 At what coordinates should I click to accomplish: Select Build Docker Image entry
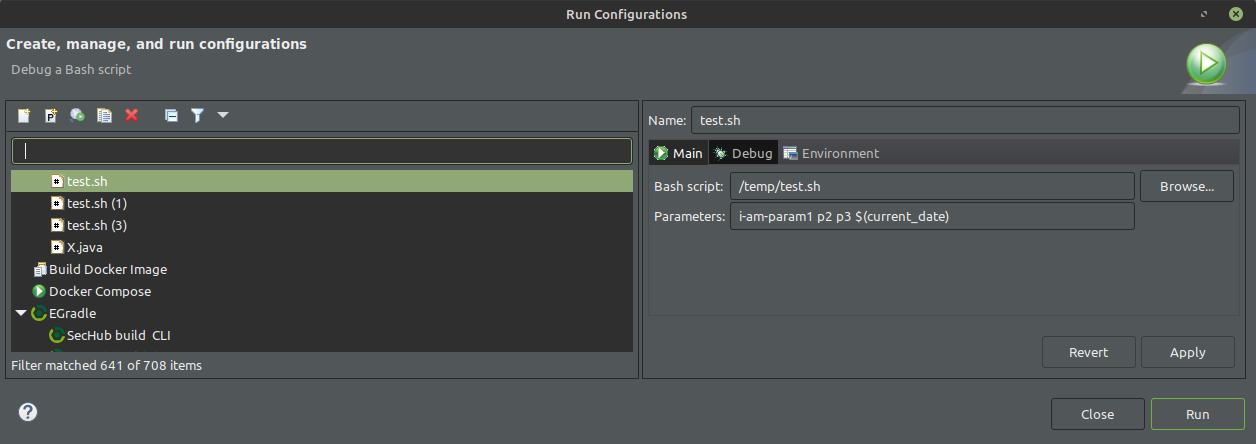click(x=108, y=269)
